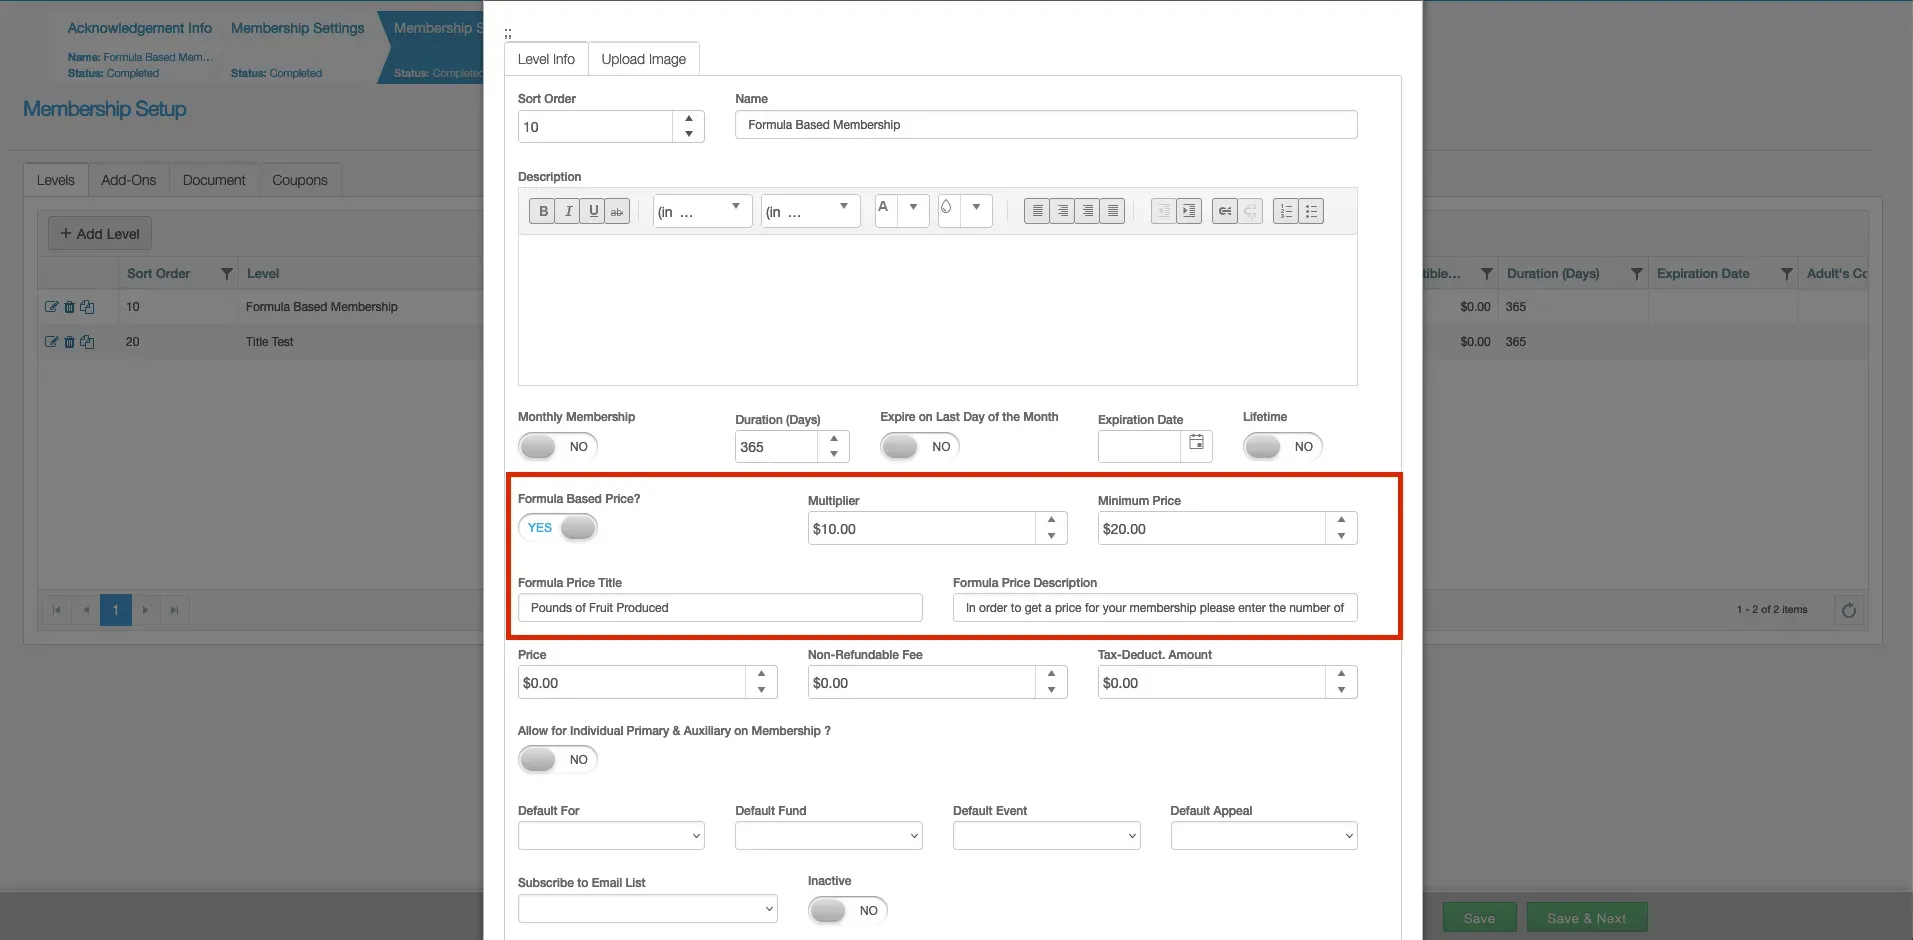Click the Formula Price Title field
The image size is (1913, 940).
click(720, 608)
